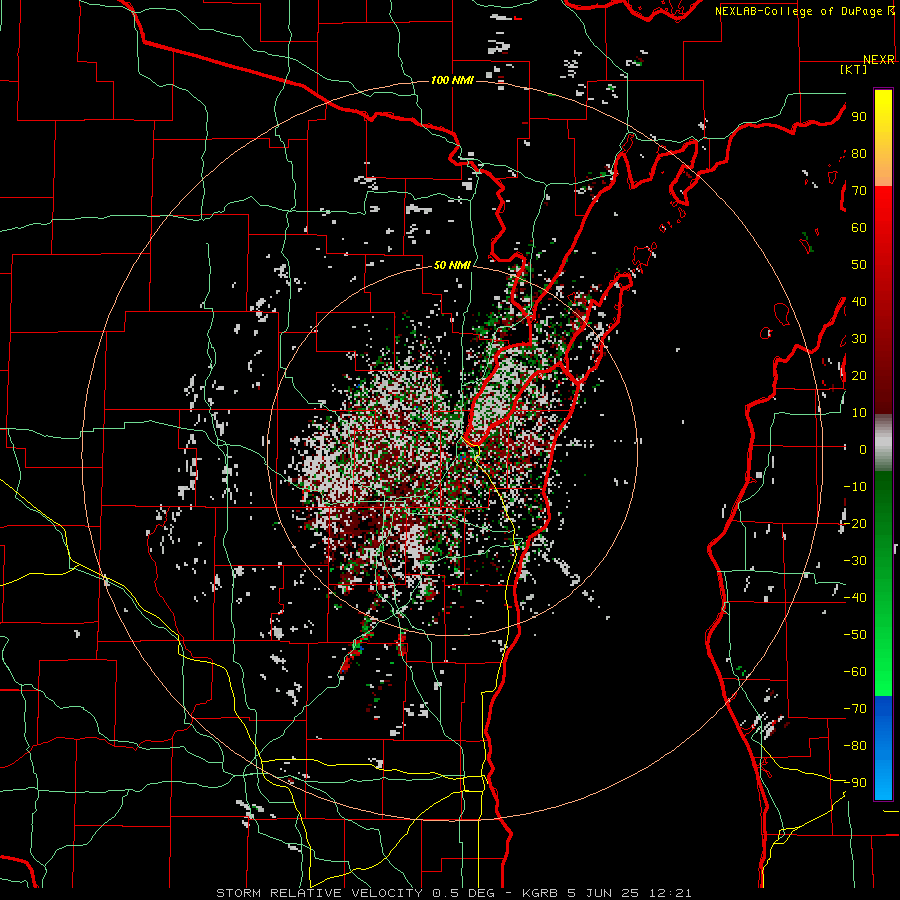The image size is (900, 900).
Task: Pick the bright red segment of the color bar
Action: (883, 210)
